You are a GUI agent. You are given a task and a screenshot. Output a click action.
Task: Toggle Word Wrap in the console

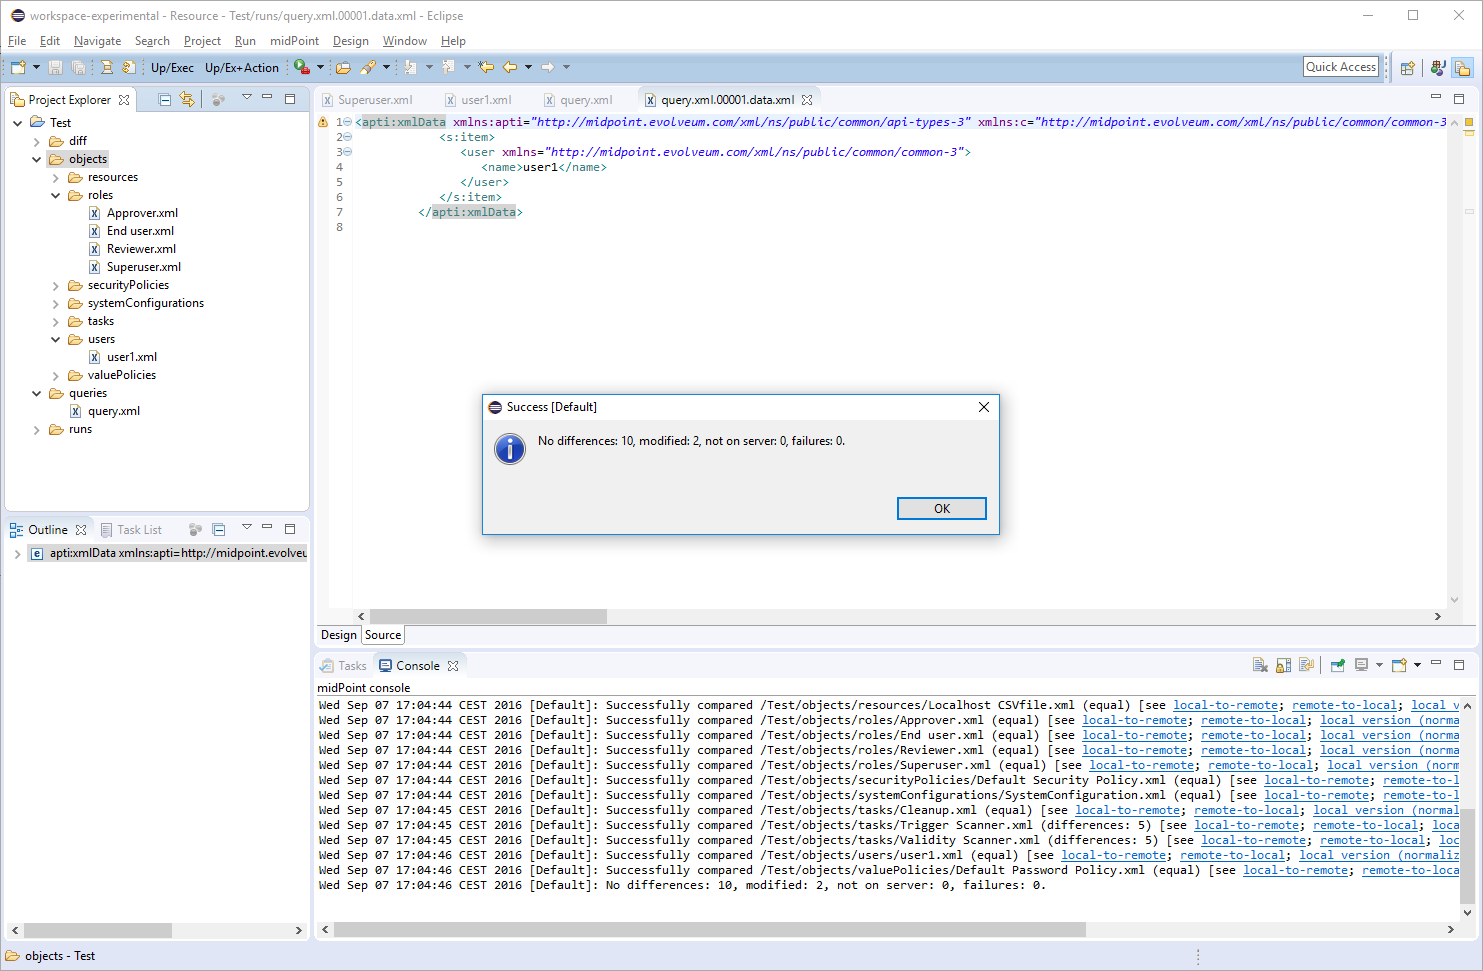tap(1306, 665)
